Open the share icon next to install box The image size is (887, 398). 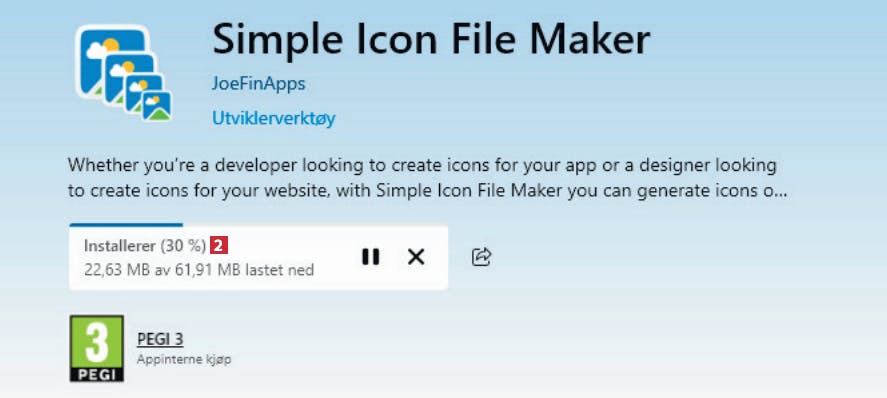pyautogui.click(x=481, y=257)
